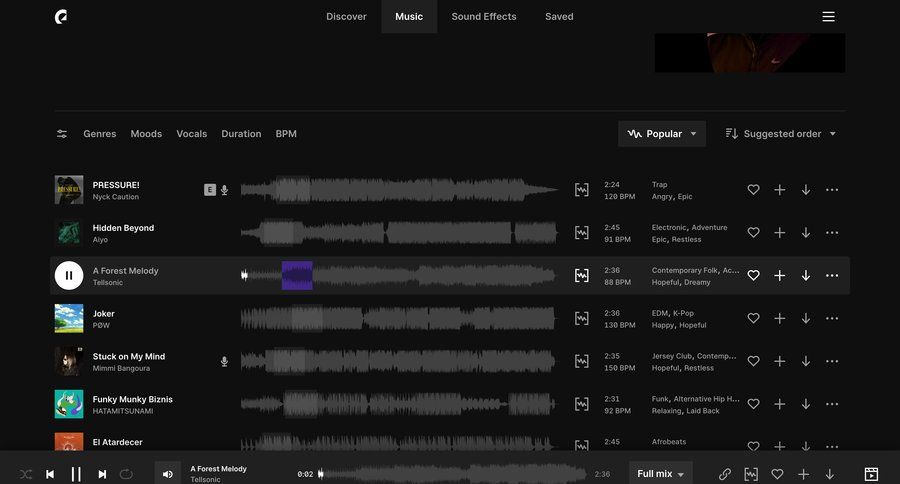Image resolution: width=900 pixels, height=484 pixels.
Task: Find similar tracks to Stuck on My Mind
Action: pyautogui.click(x=582, y=361)
